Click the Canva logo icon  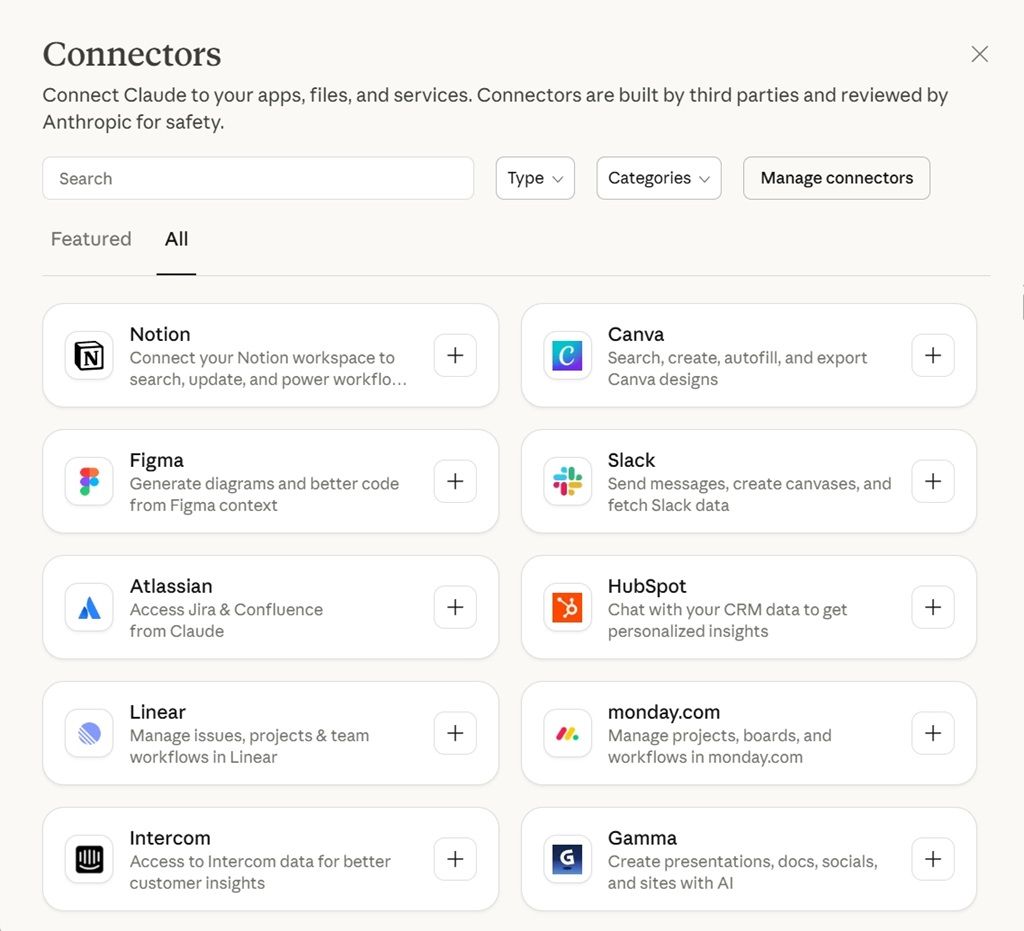pyautogui.click(x=567, y=356)
